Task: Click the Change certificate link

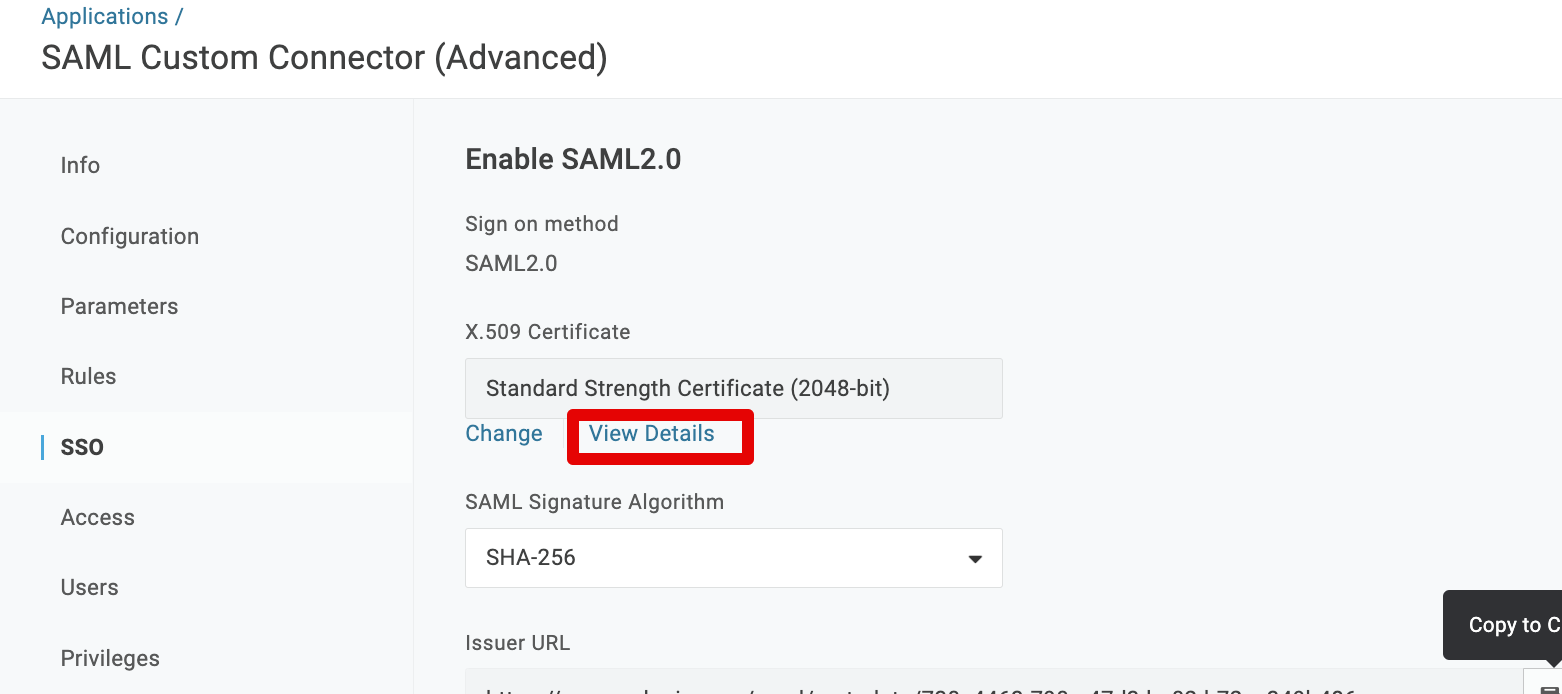Action: click(504, 434)
